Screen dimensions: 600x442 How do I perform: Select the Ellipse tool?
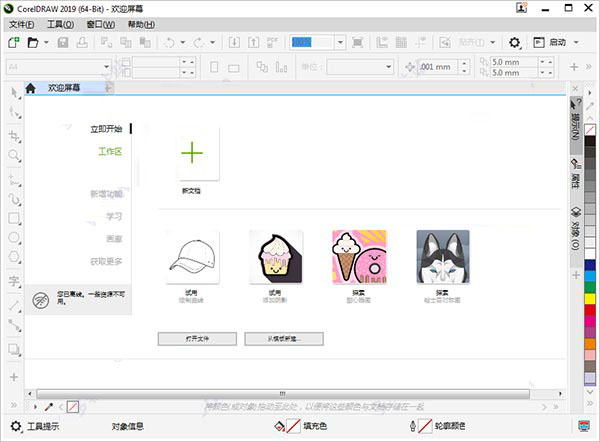tap(14, 239)
